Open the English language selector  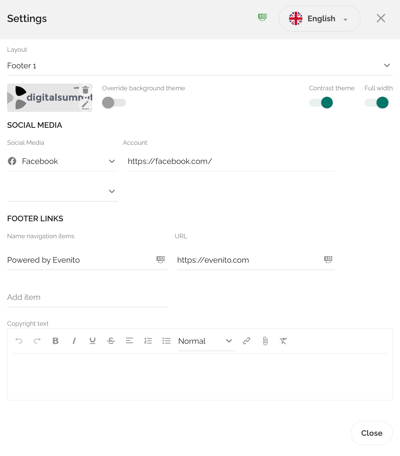point(319,19)
